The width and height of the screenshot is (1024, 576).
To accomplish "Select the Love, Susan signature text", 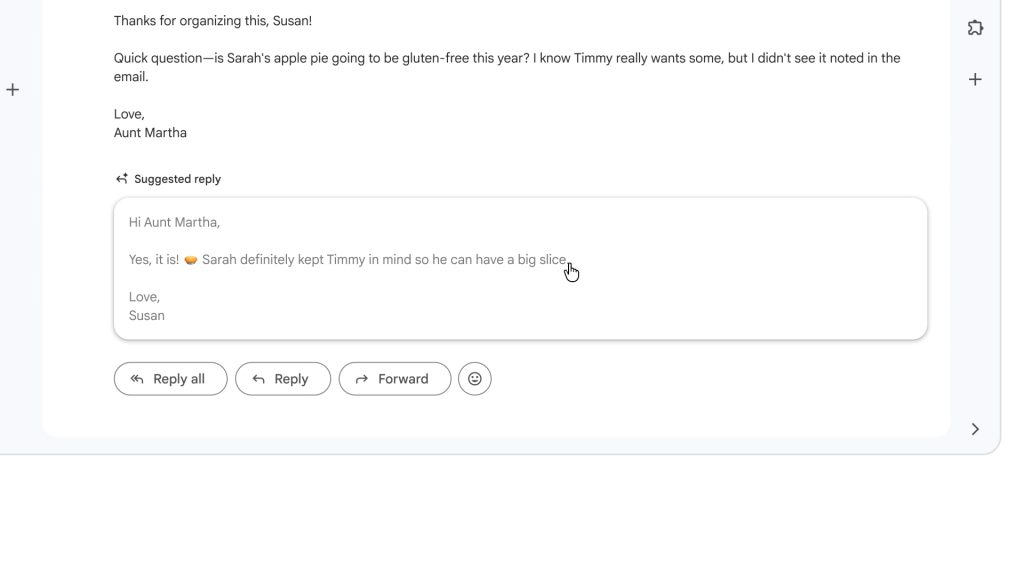I will [x=146, y=306].
